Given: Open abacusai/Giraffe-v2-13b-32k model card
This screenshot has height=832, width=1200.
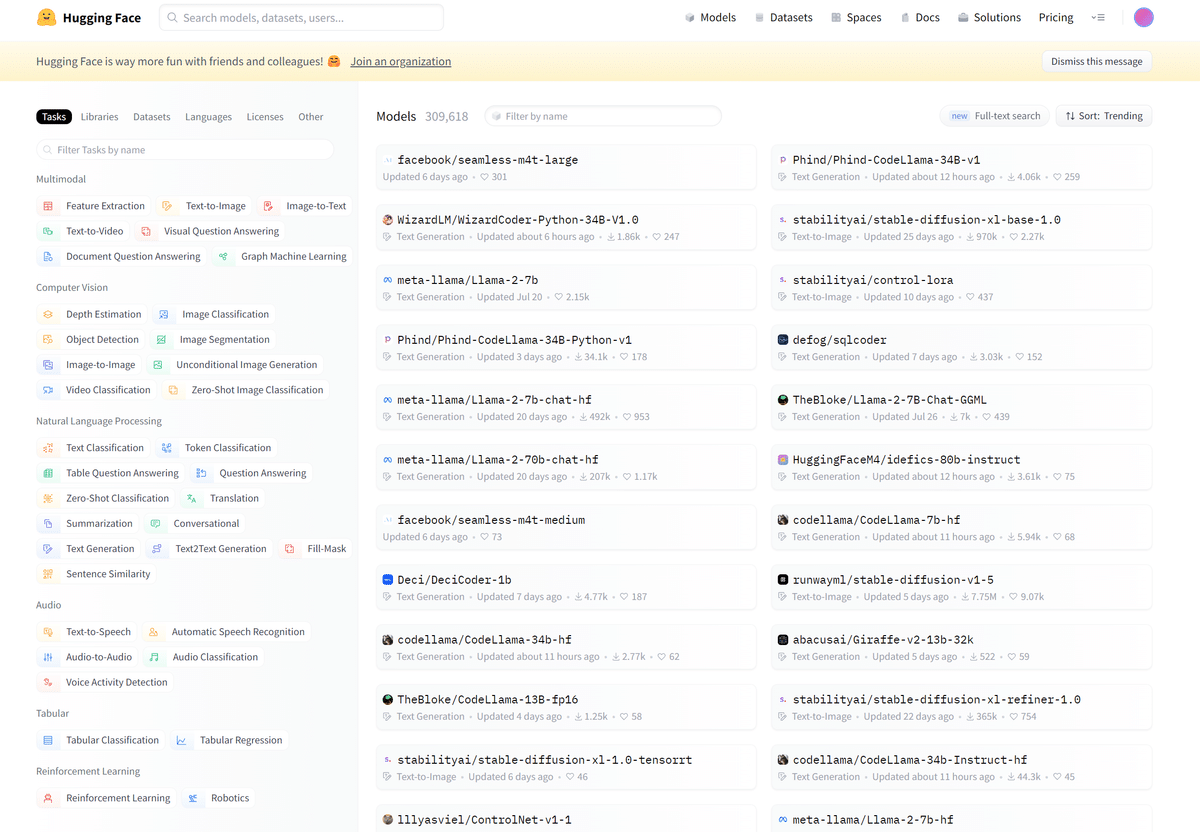Looking at the screenshot, I should coord(961,647).
